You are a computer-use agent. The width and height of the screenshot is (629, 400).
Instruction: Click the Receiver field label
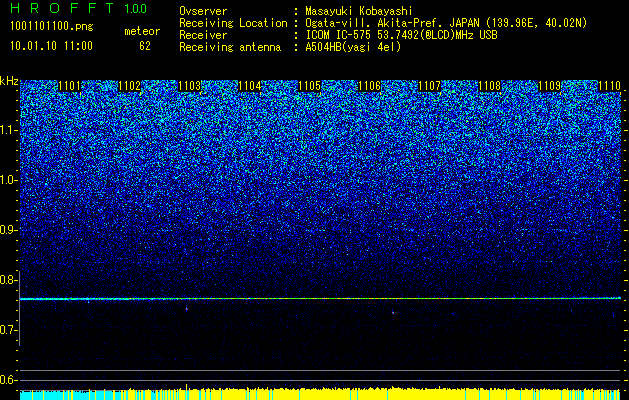pyautogui.click(x=203, y=35)
